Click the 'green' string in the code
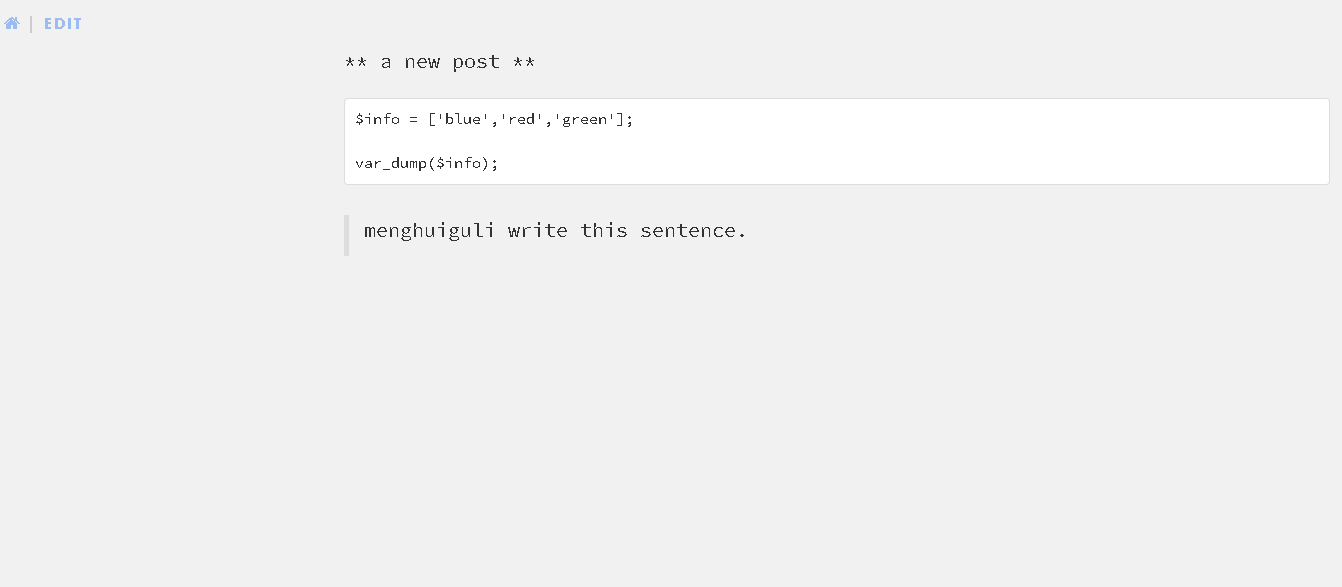The width and height of the screenshot is (1342, 587). [x=585, y=119]
